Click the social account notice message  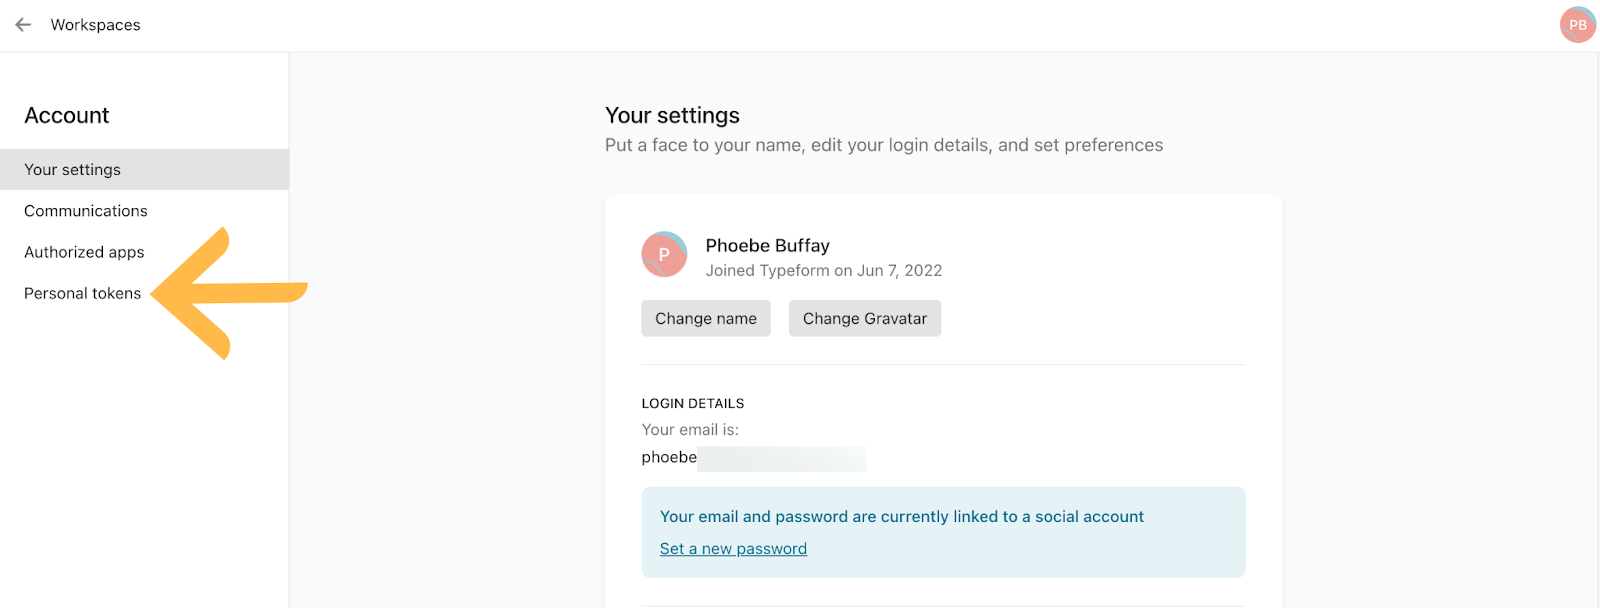pyautogui.click(x=901, y=516)
